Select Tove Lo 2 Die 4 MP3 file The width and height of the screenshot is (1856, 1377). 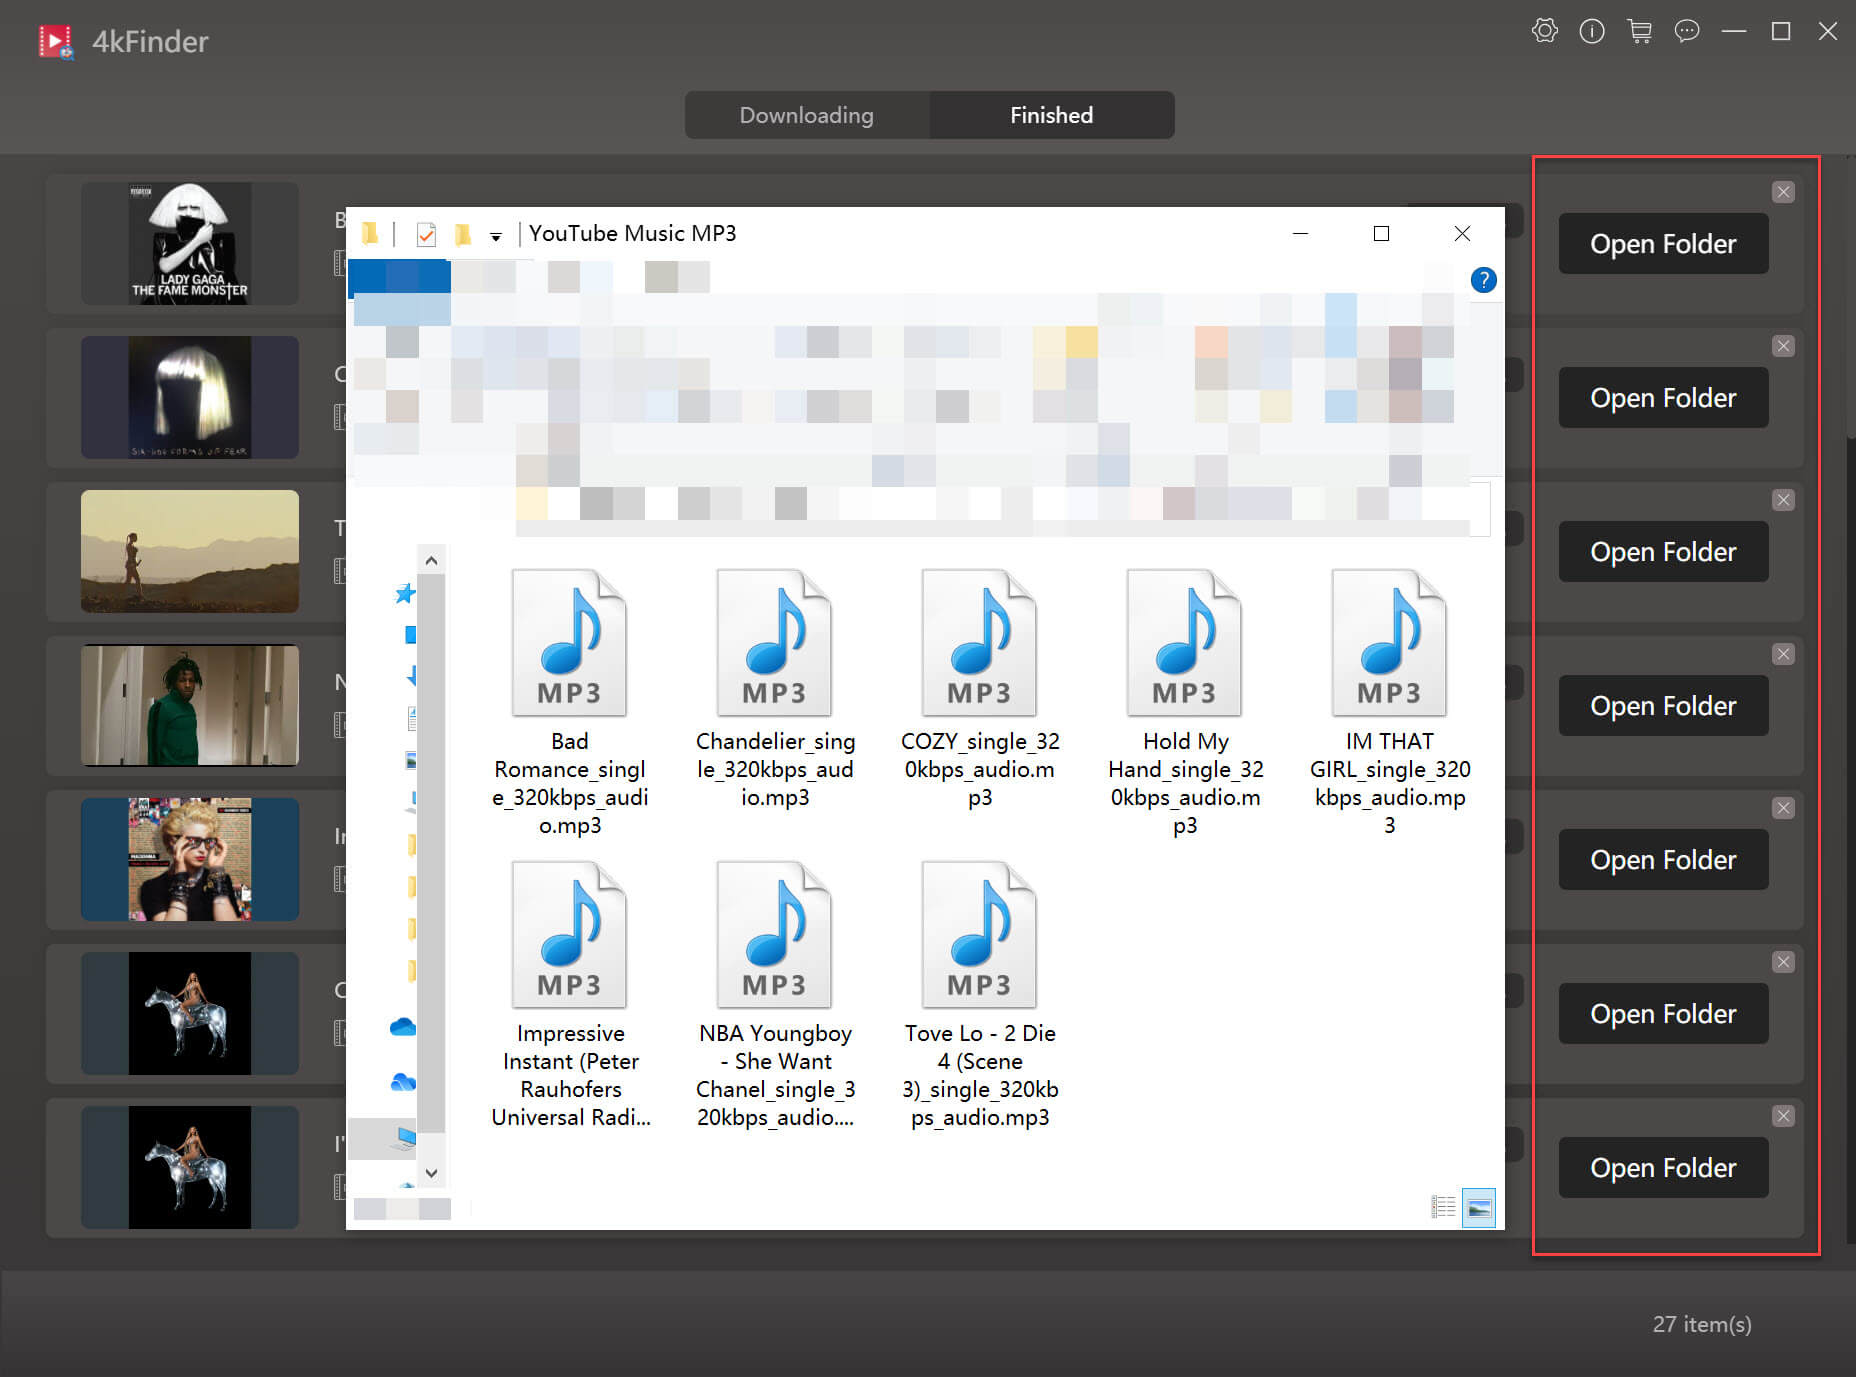tap(979, 936)
